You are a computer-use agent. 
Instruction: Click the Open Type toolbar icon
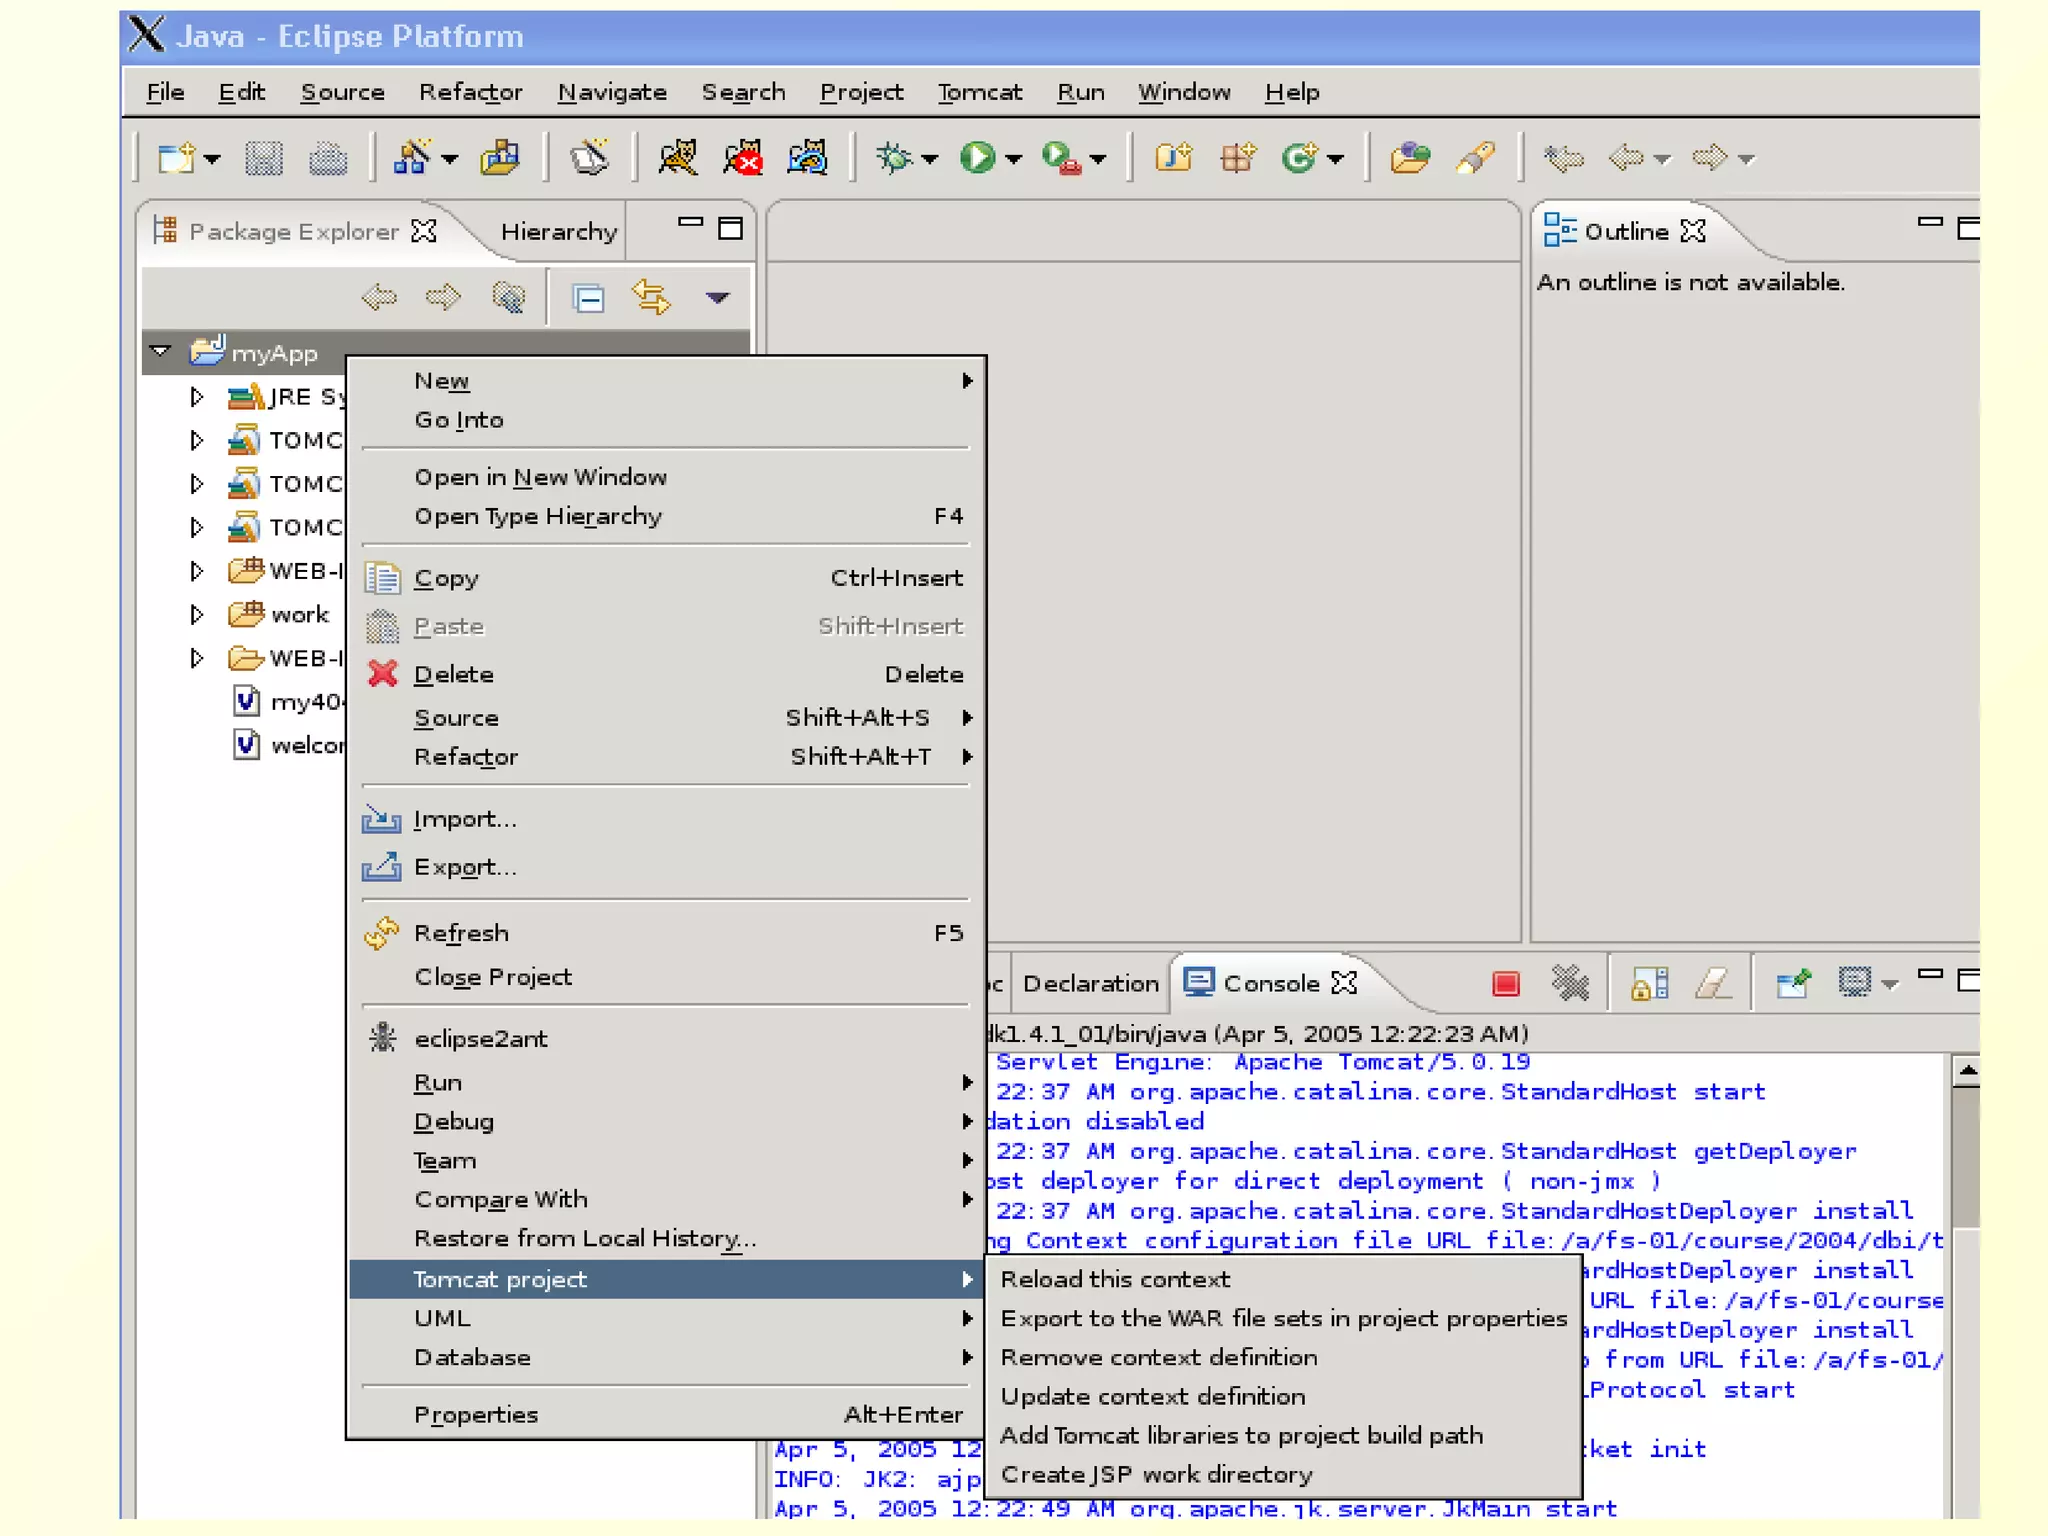coord(1410,158)
